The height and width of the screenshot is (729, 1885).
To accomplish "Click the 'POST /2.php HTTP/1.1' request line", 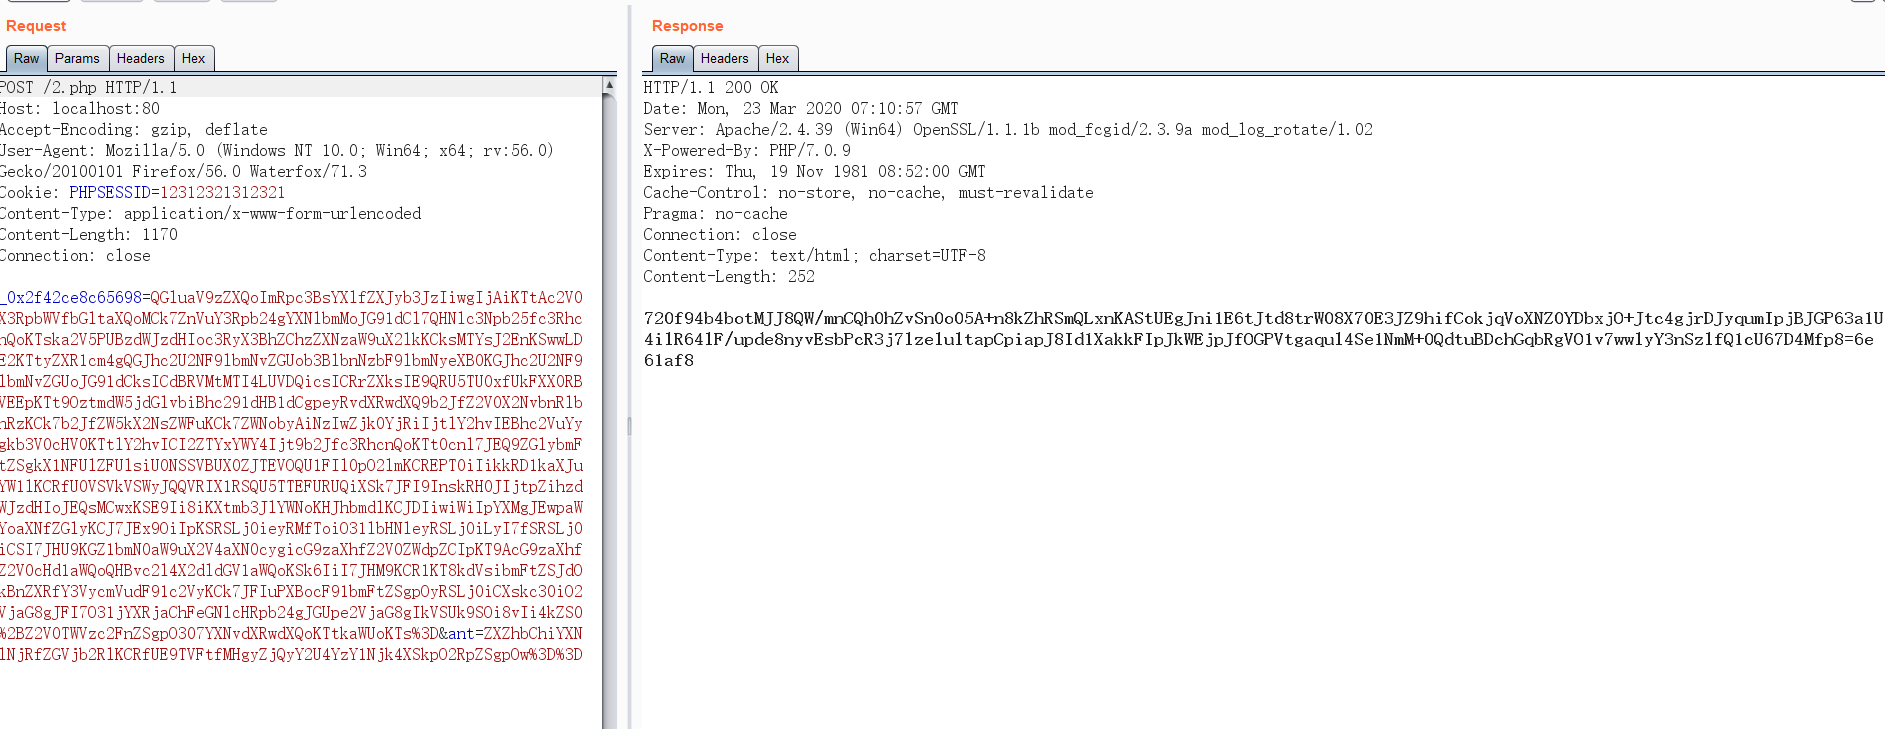I will click(x=89, y=88).
